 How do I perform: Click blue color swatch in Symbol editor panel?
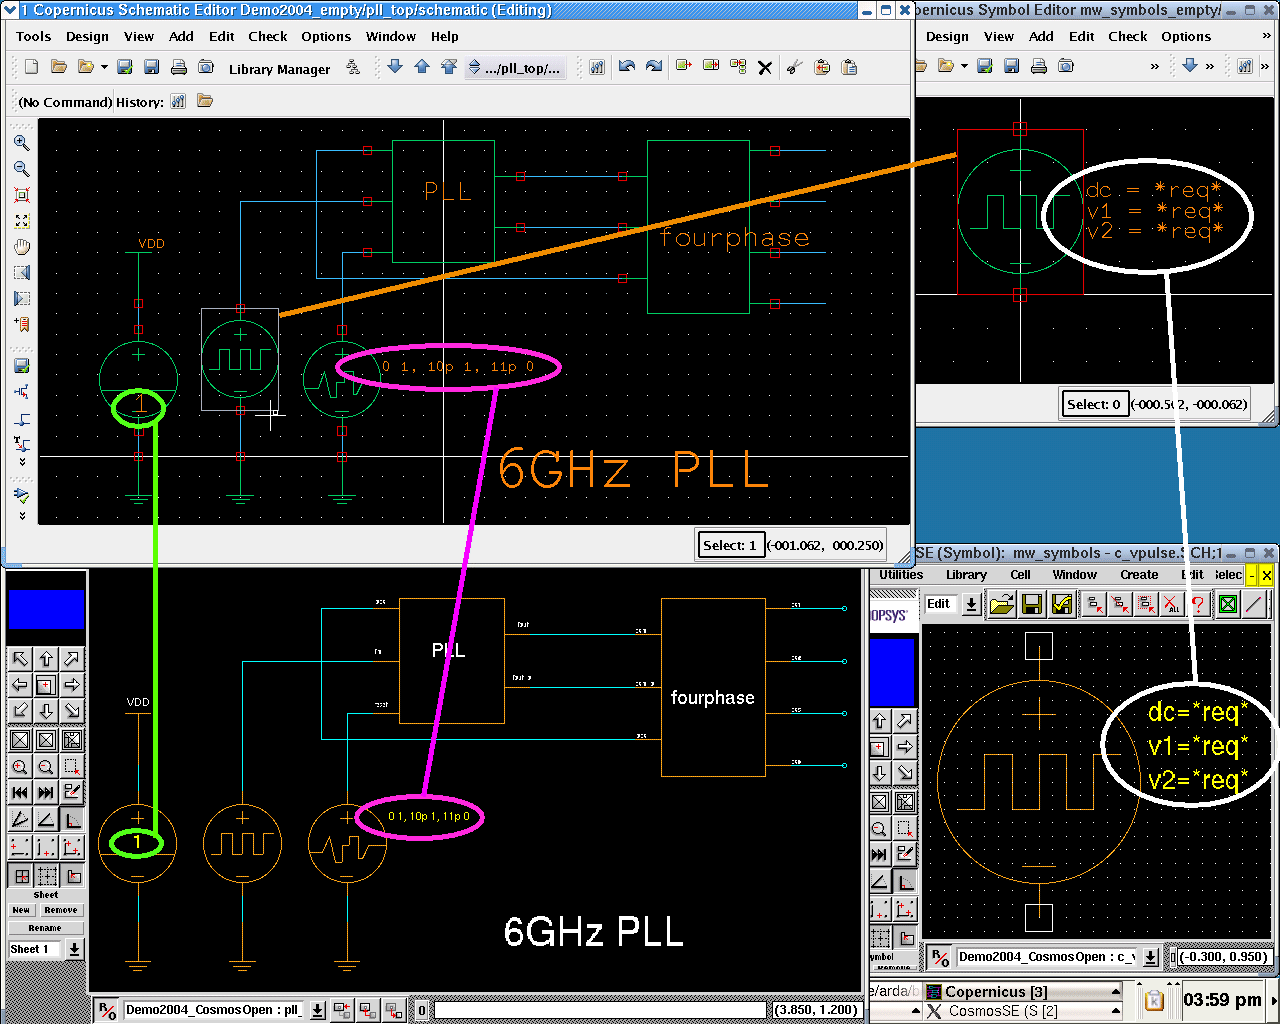[892, 672]
